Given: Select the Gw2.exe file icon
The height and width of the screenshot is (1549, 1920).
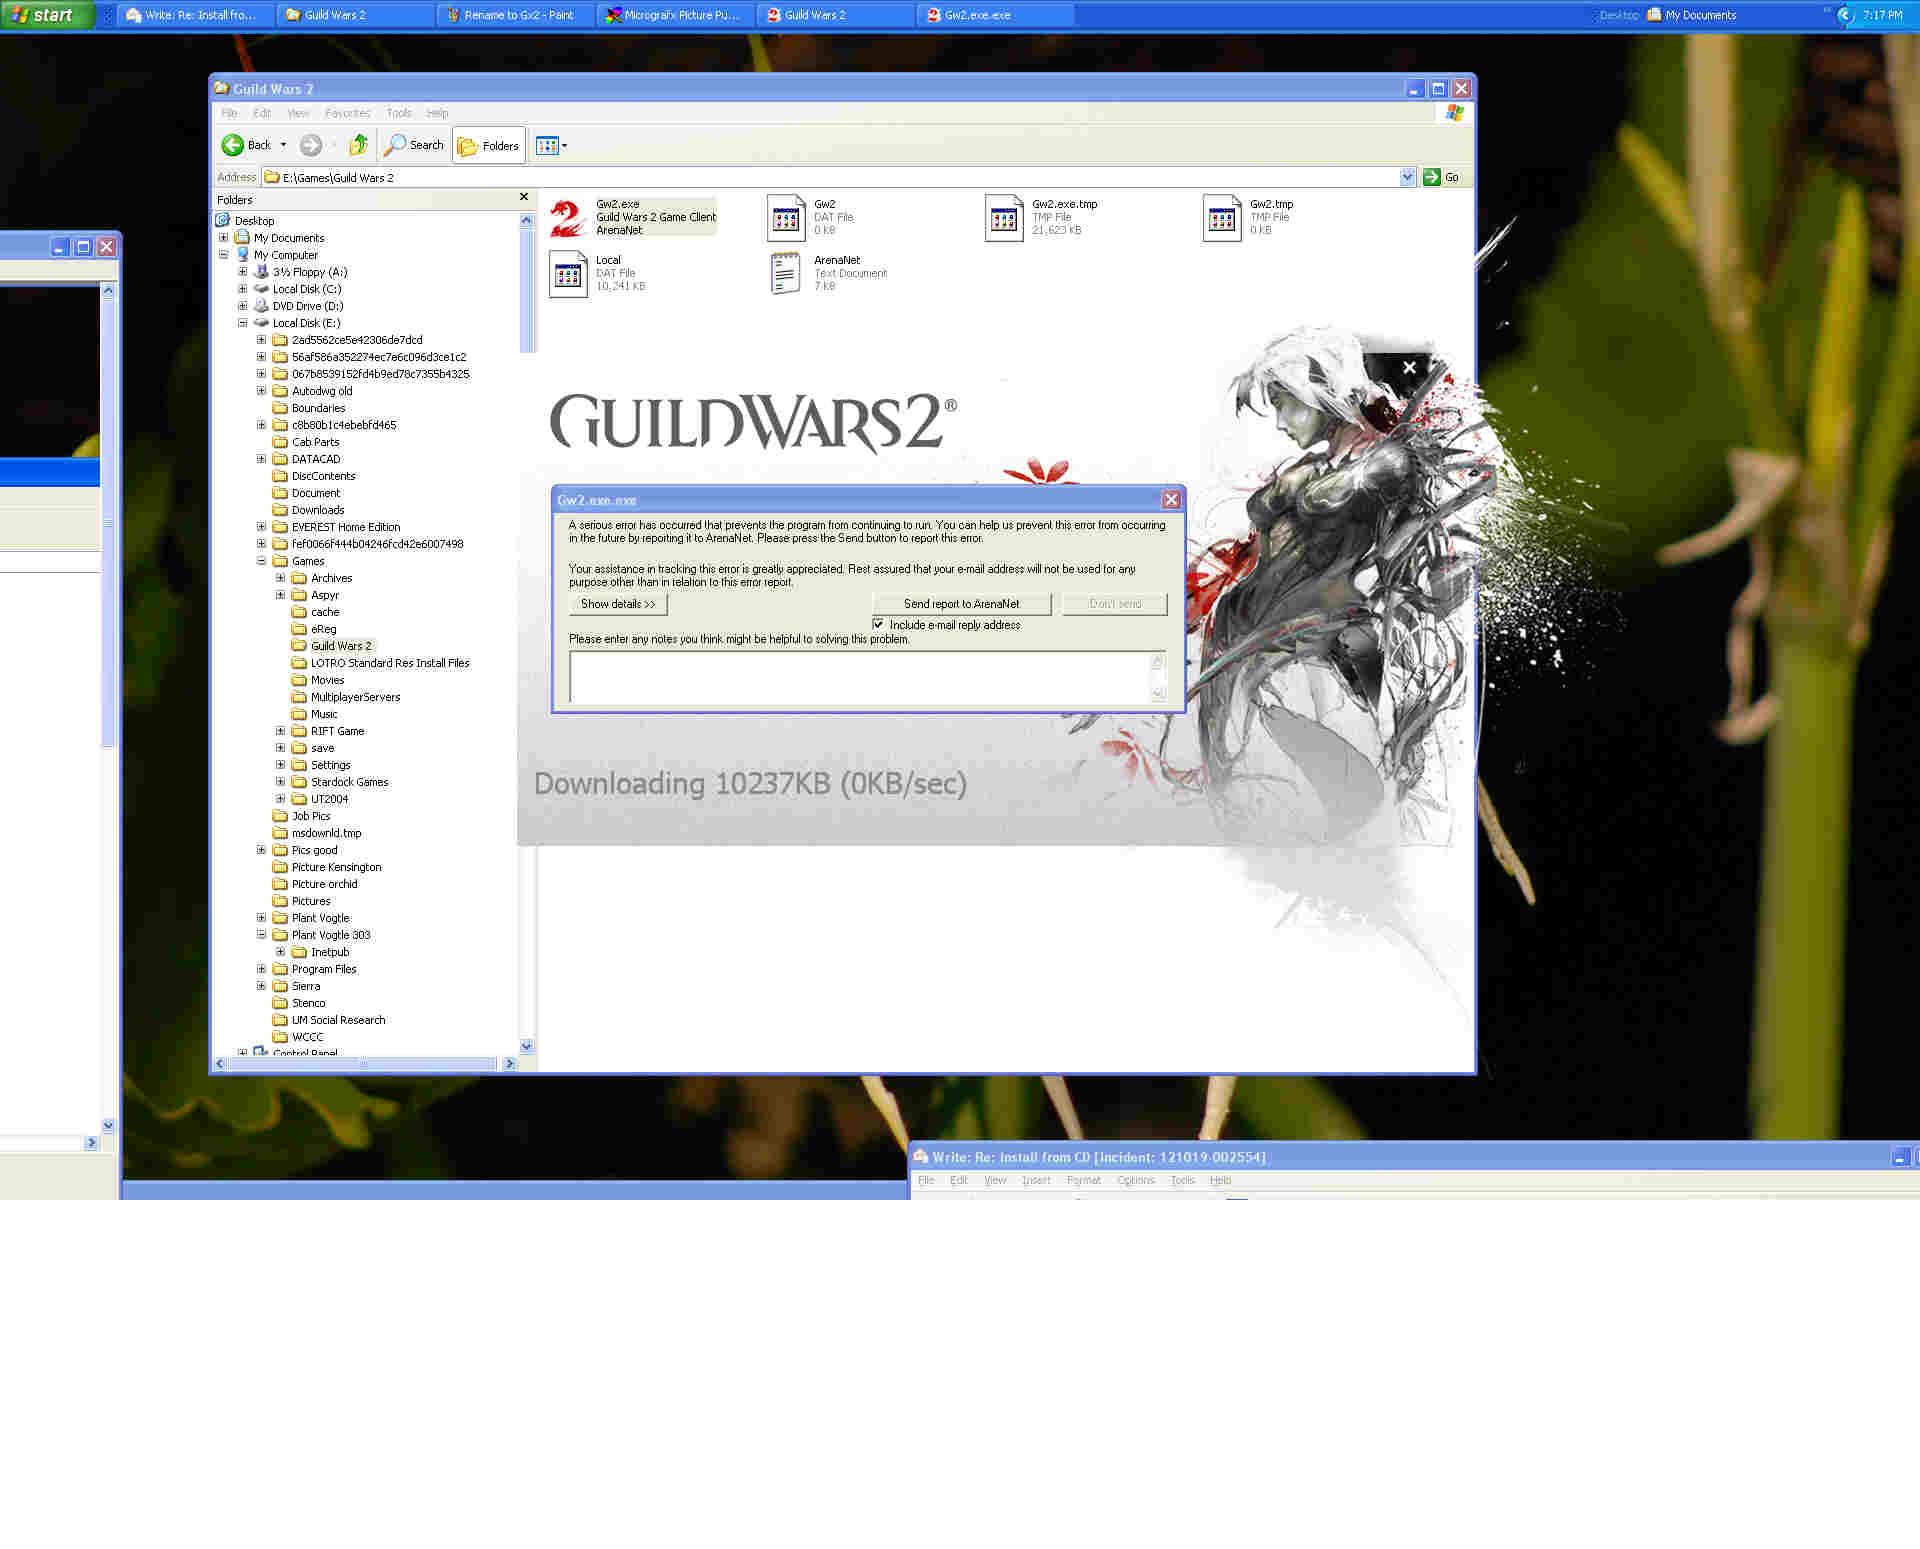Looking at the screenshot, I should (x=568, y=217).
